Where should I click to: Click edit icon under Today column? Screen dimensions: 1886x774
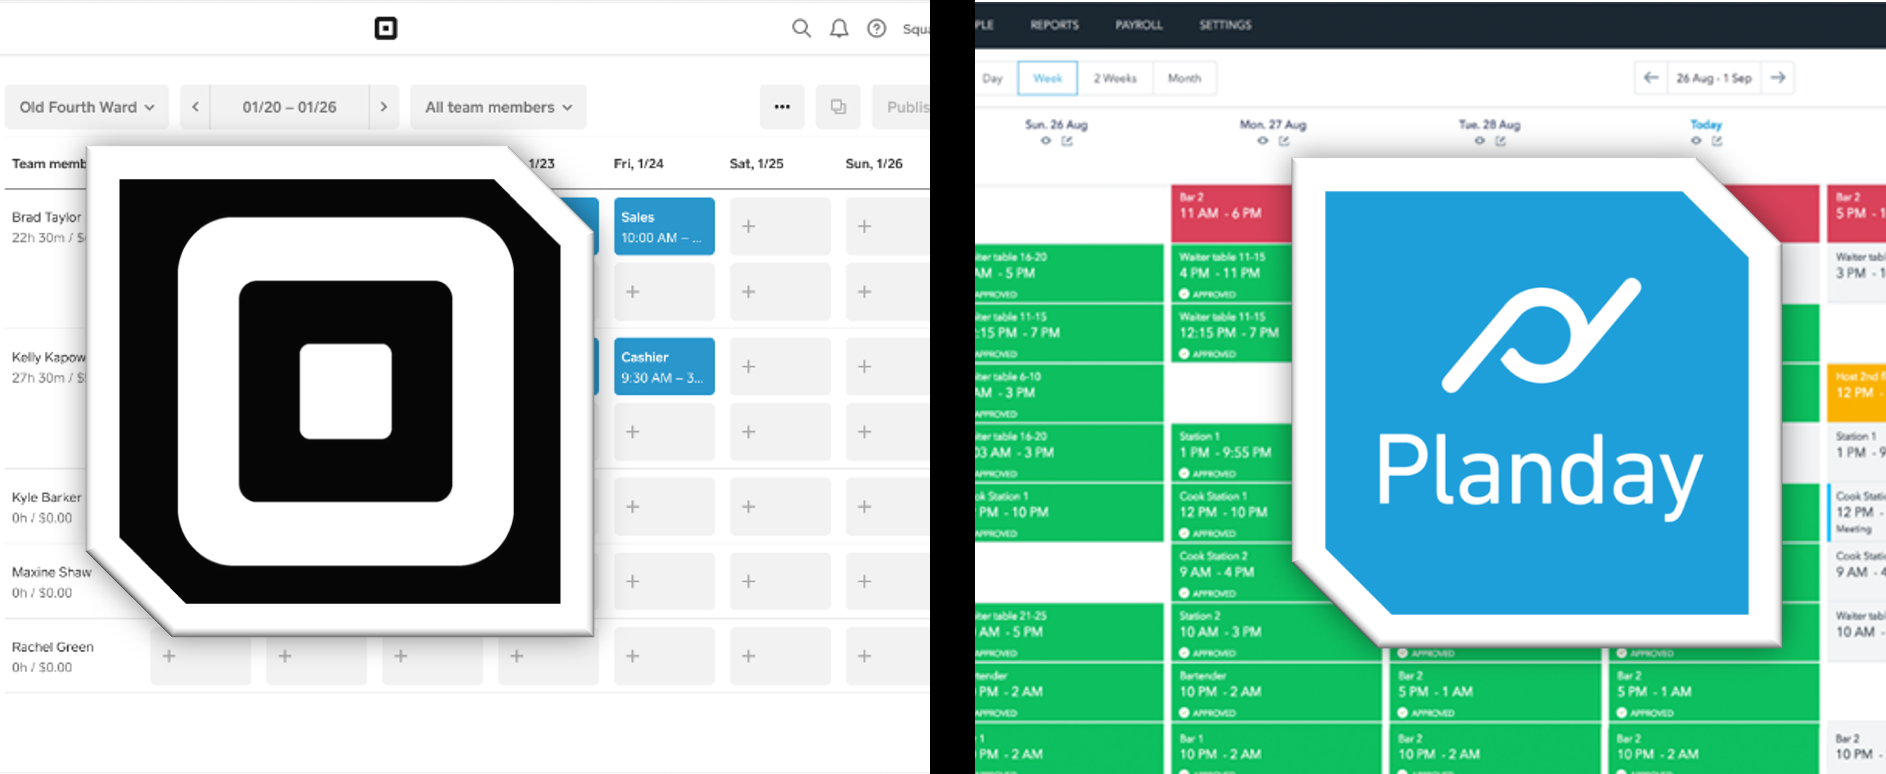tap(1717, 141)
